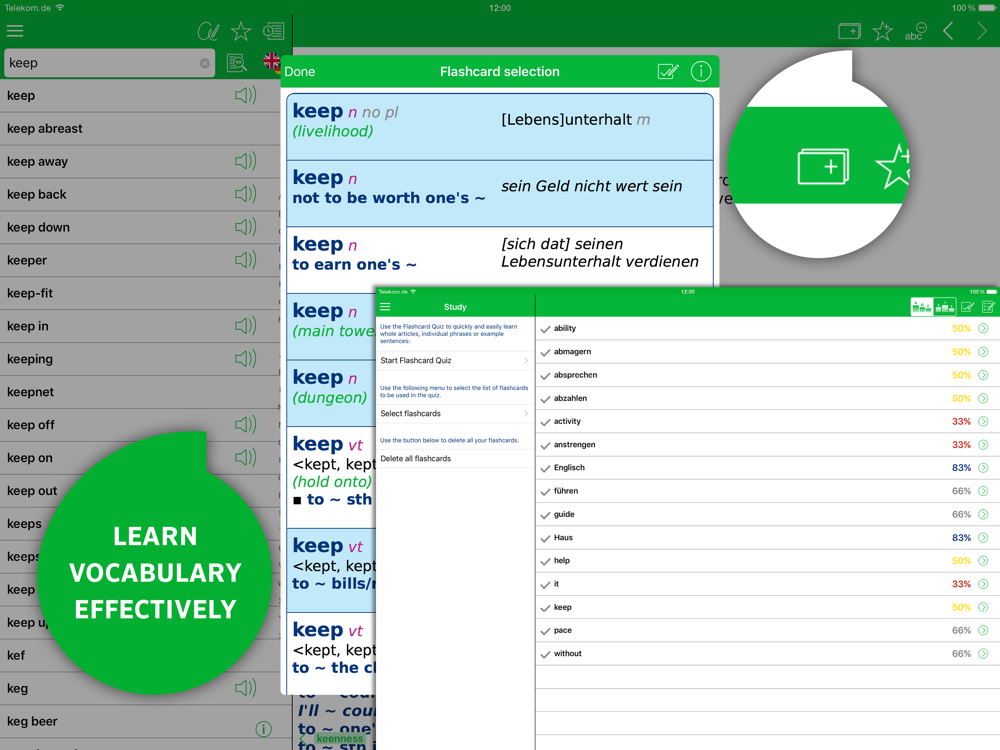
Task: Click checklist edit icon in Study toolbar
Action: [x=988, y=307]
